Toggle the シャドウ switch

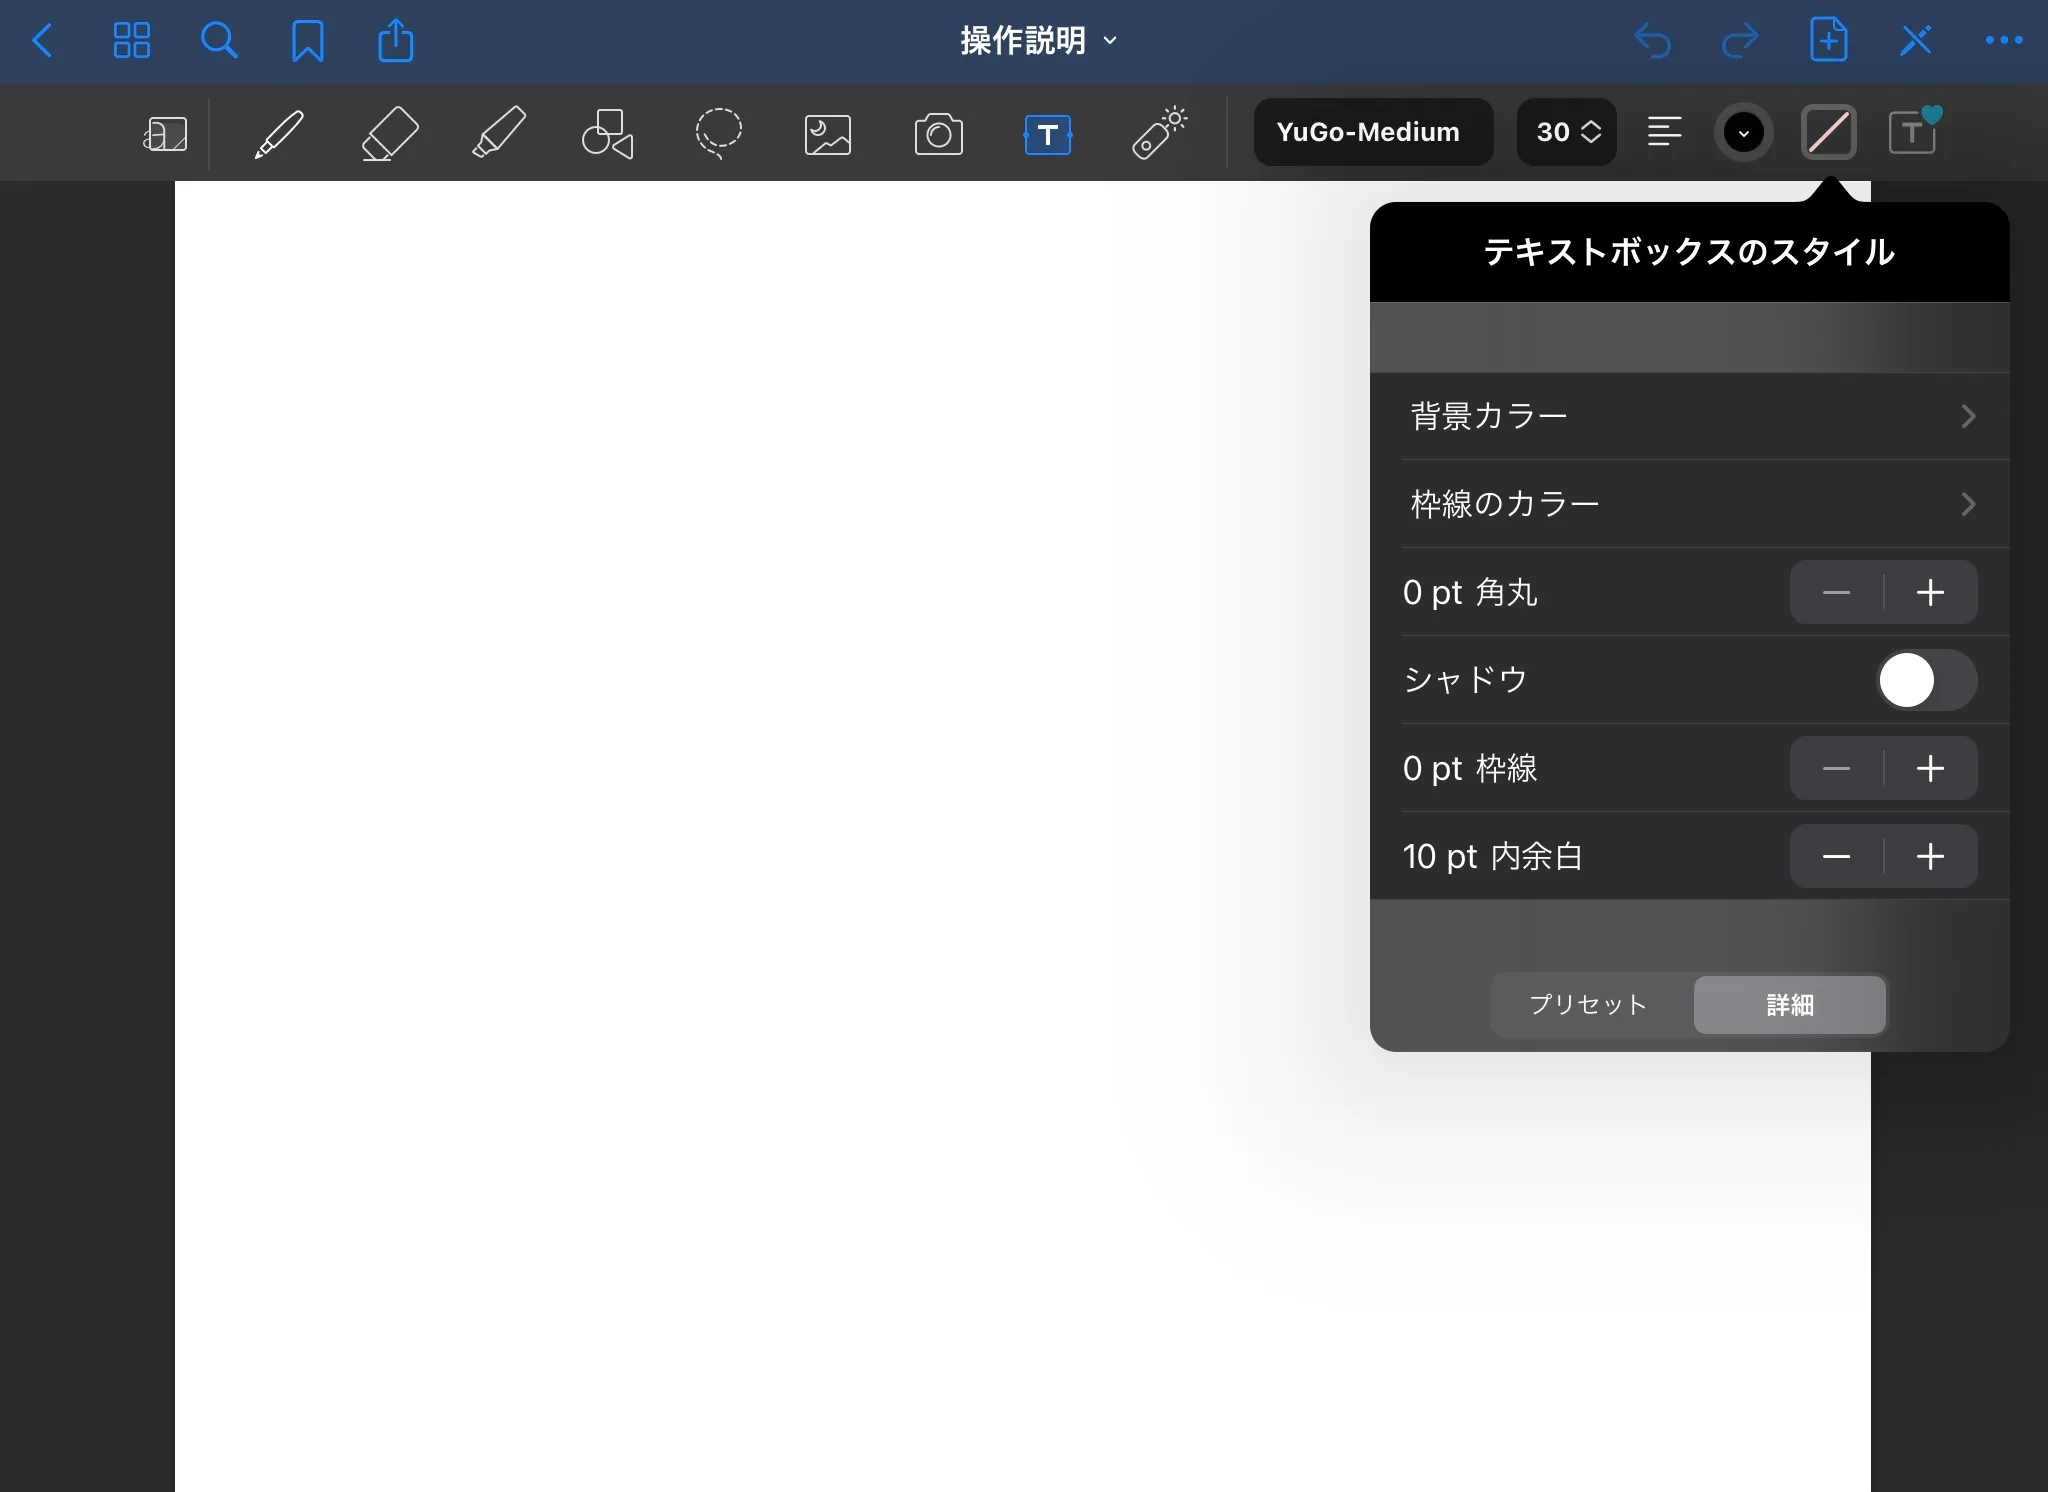pyautogui.click(x=1925, y=680)
